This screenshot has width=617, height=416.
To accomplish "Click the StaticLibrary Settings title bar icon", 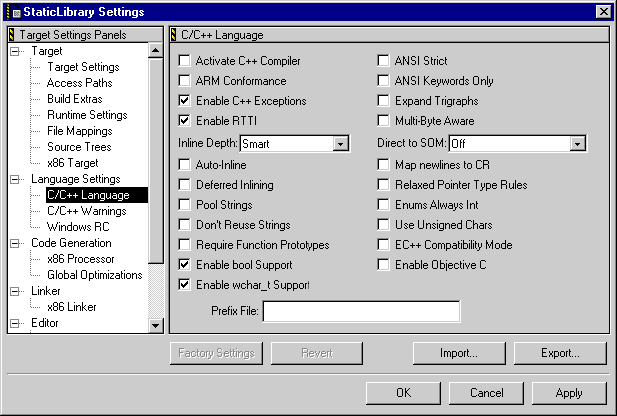I will click(13, 12).
